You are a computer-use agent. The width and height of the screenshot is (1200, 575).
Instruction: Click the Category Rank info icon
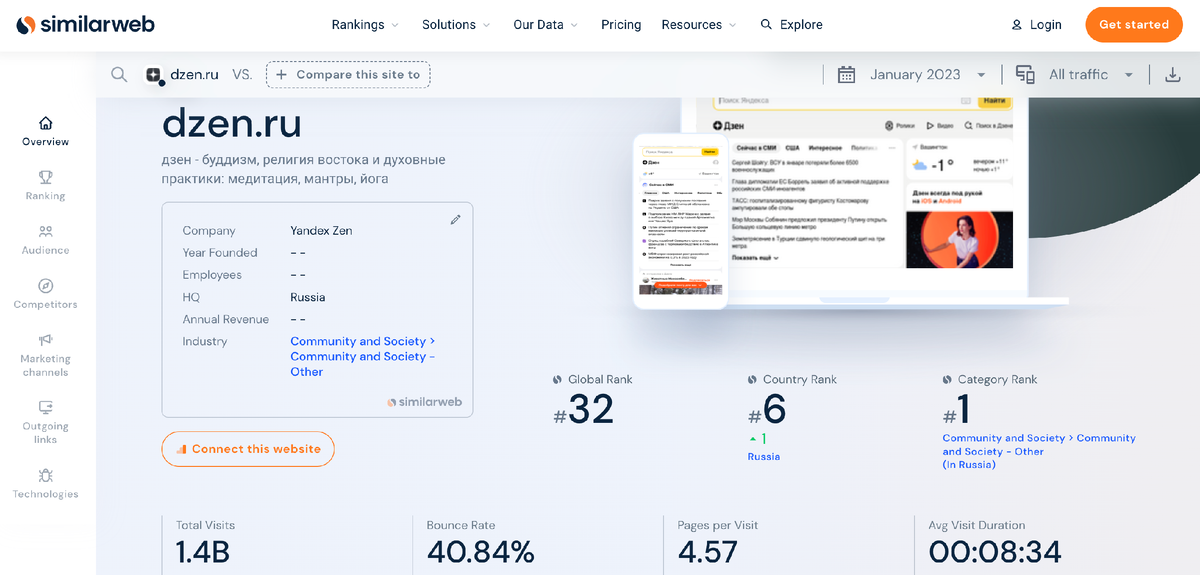tap(947, 380)
